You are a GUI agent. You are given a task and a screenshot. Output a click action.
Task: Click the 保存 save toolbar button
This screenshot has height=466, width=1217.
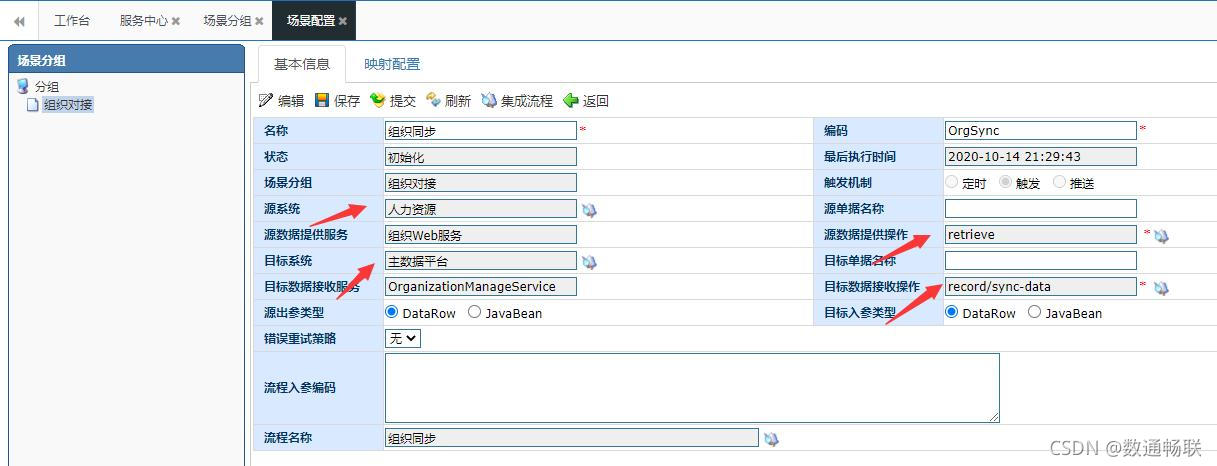(337, 101)
